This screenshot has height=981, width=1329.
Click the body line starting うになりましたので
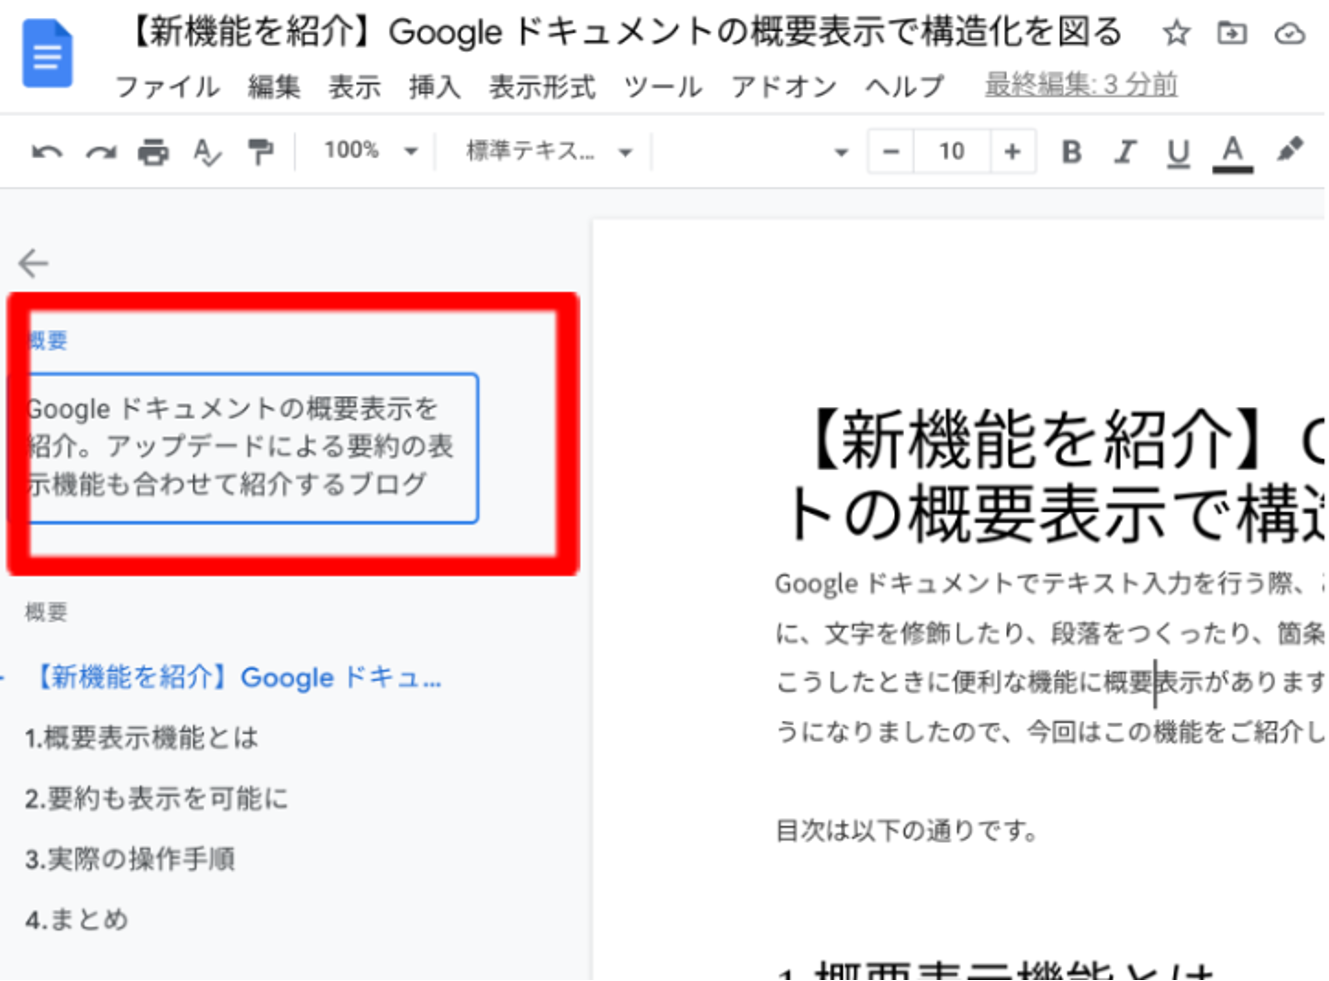point(1050,732)
